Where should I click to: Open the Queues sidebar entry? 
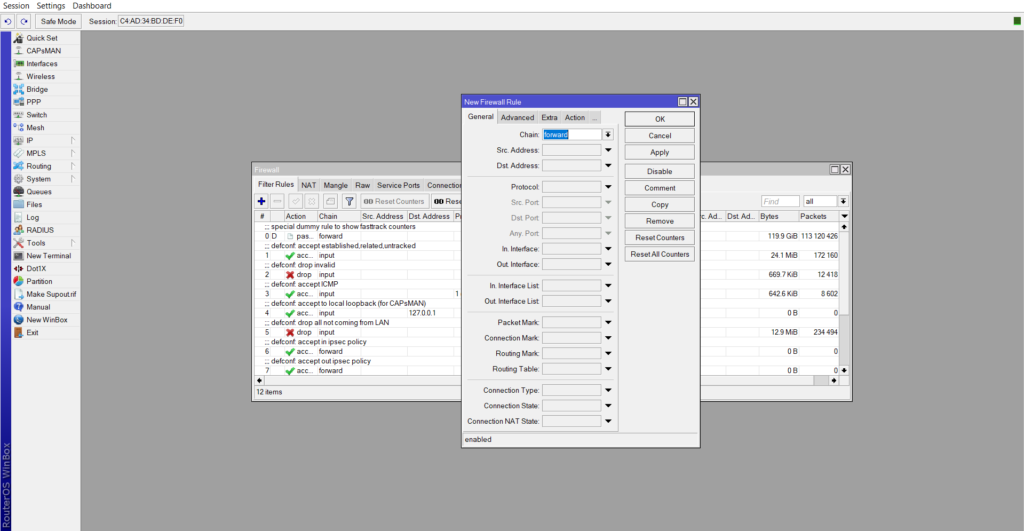tap(39, 191)
